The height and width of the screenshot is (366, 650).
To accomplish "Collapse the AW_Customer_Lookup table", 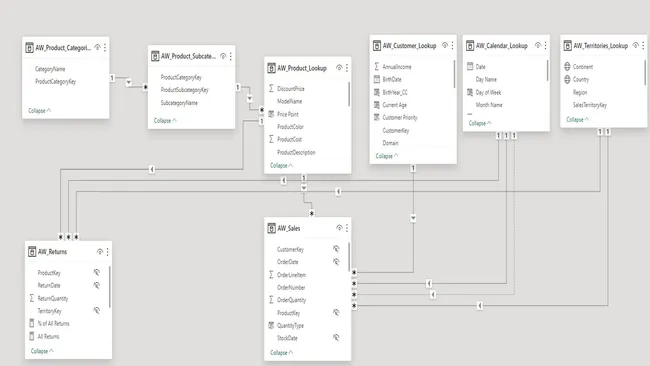I will [x=387, y=156].
